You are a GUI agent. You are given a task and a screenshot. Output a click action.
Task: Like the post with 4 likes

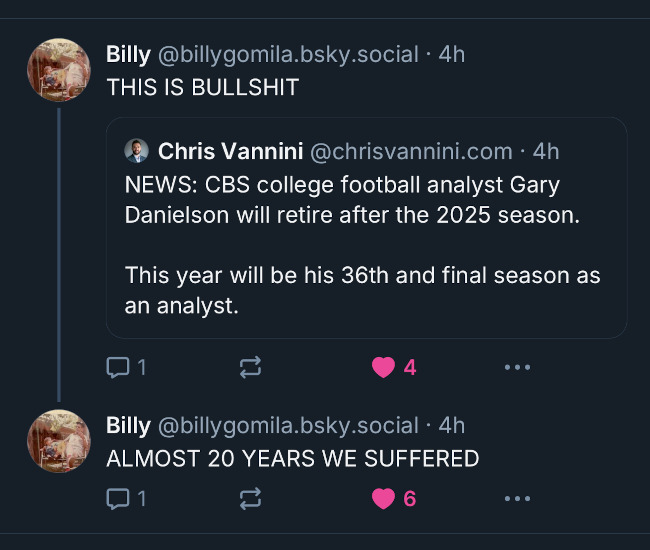tap(383, 368)
